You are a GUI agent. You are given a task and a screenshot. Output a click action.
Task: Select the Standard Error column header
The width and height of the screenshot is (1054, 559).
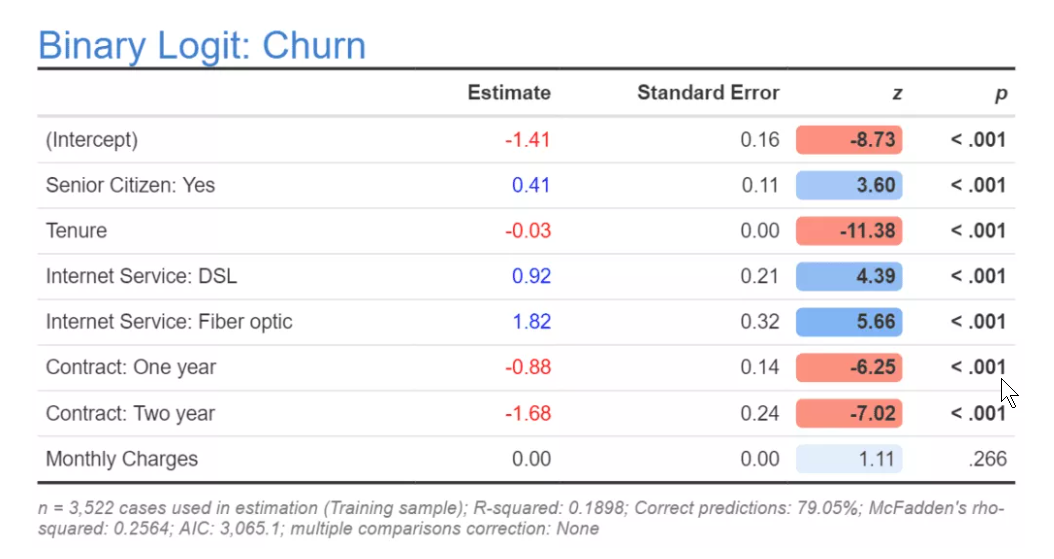tap(708, 92)
